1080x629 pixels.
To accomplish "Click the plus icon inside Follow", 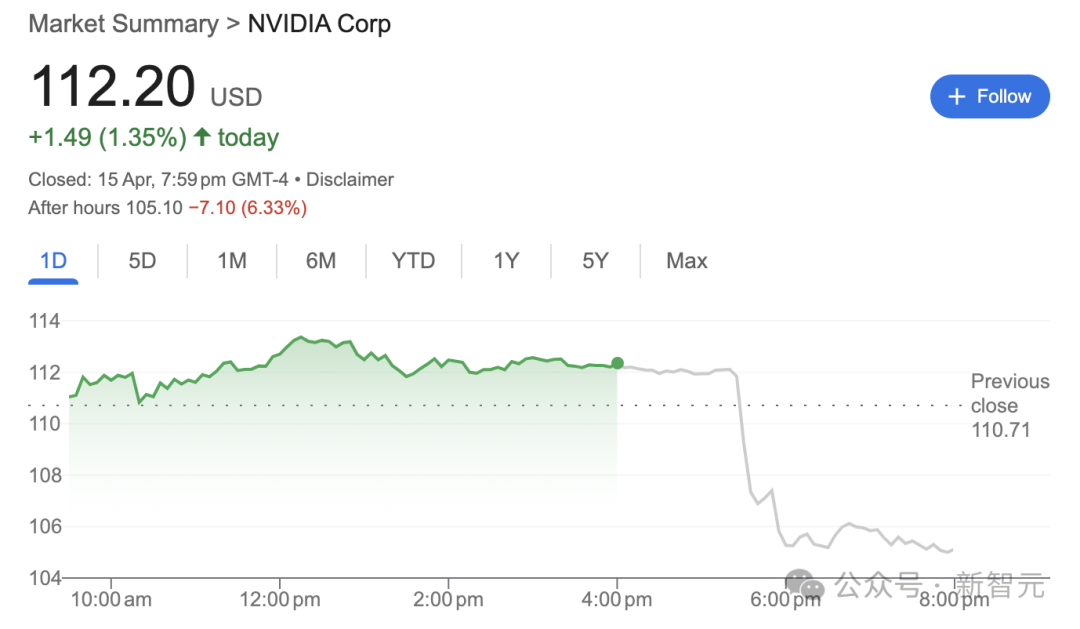I will (957, 97).
